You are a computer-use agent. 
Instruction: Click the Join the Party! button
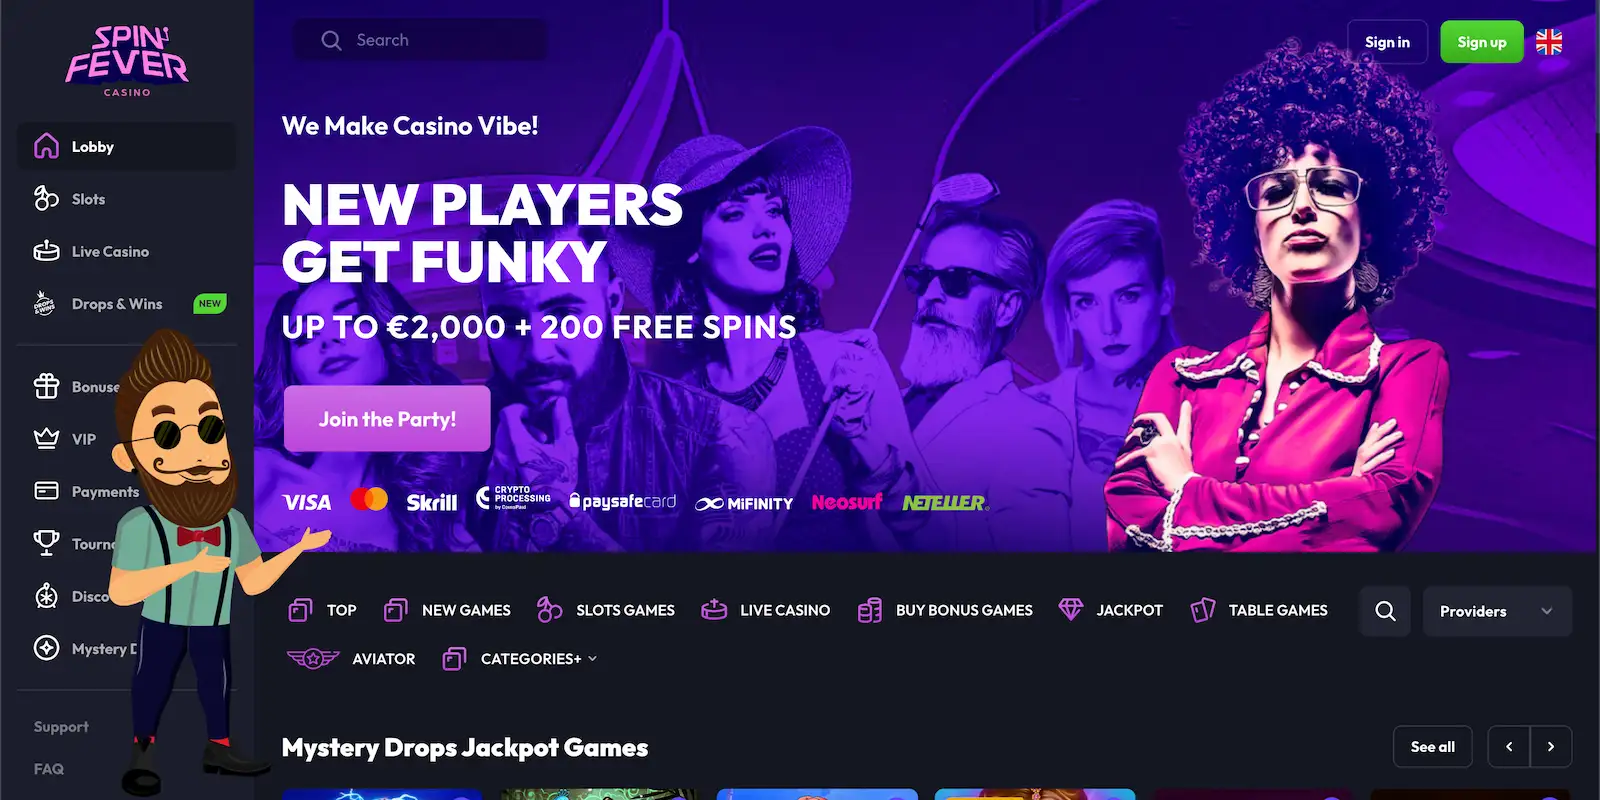point(387,419)
